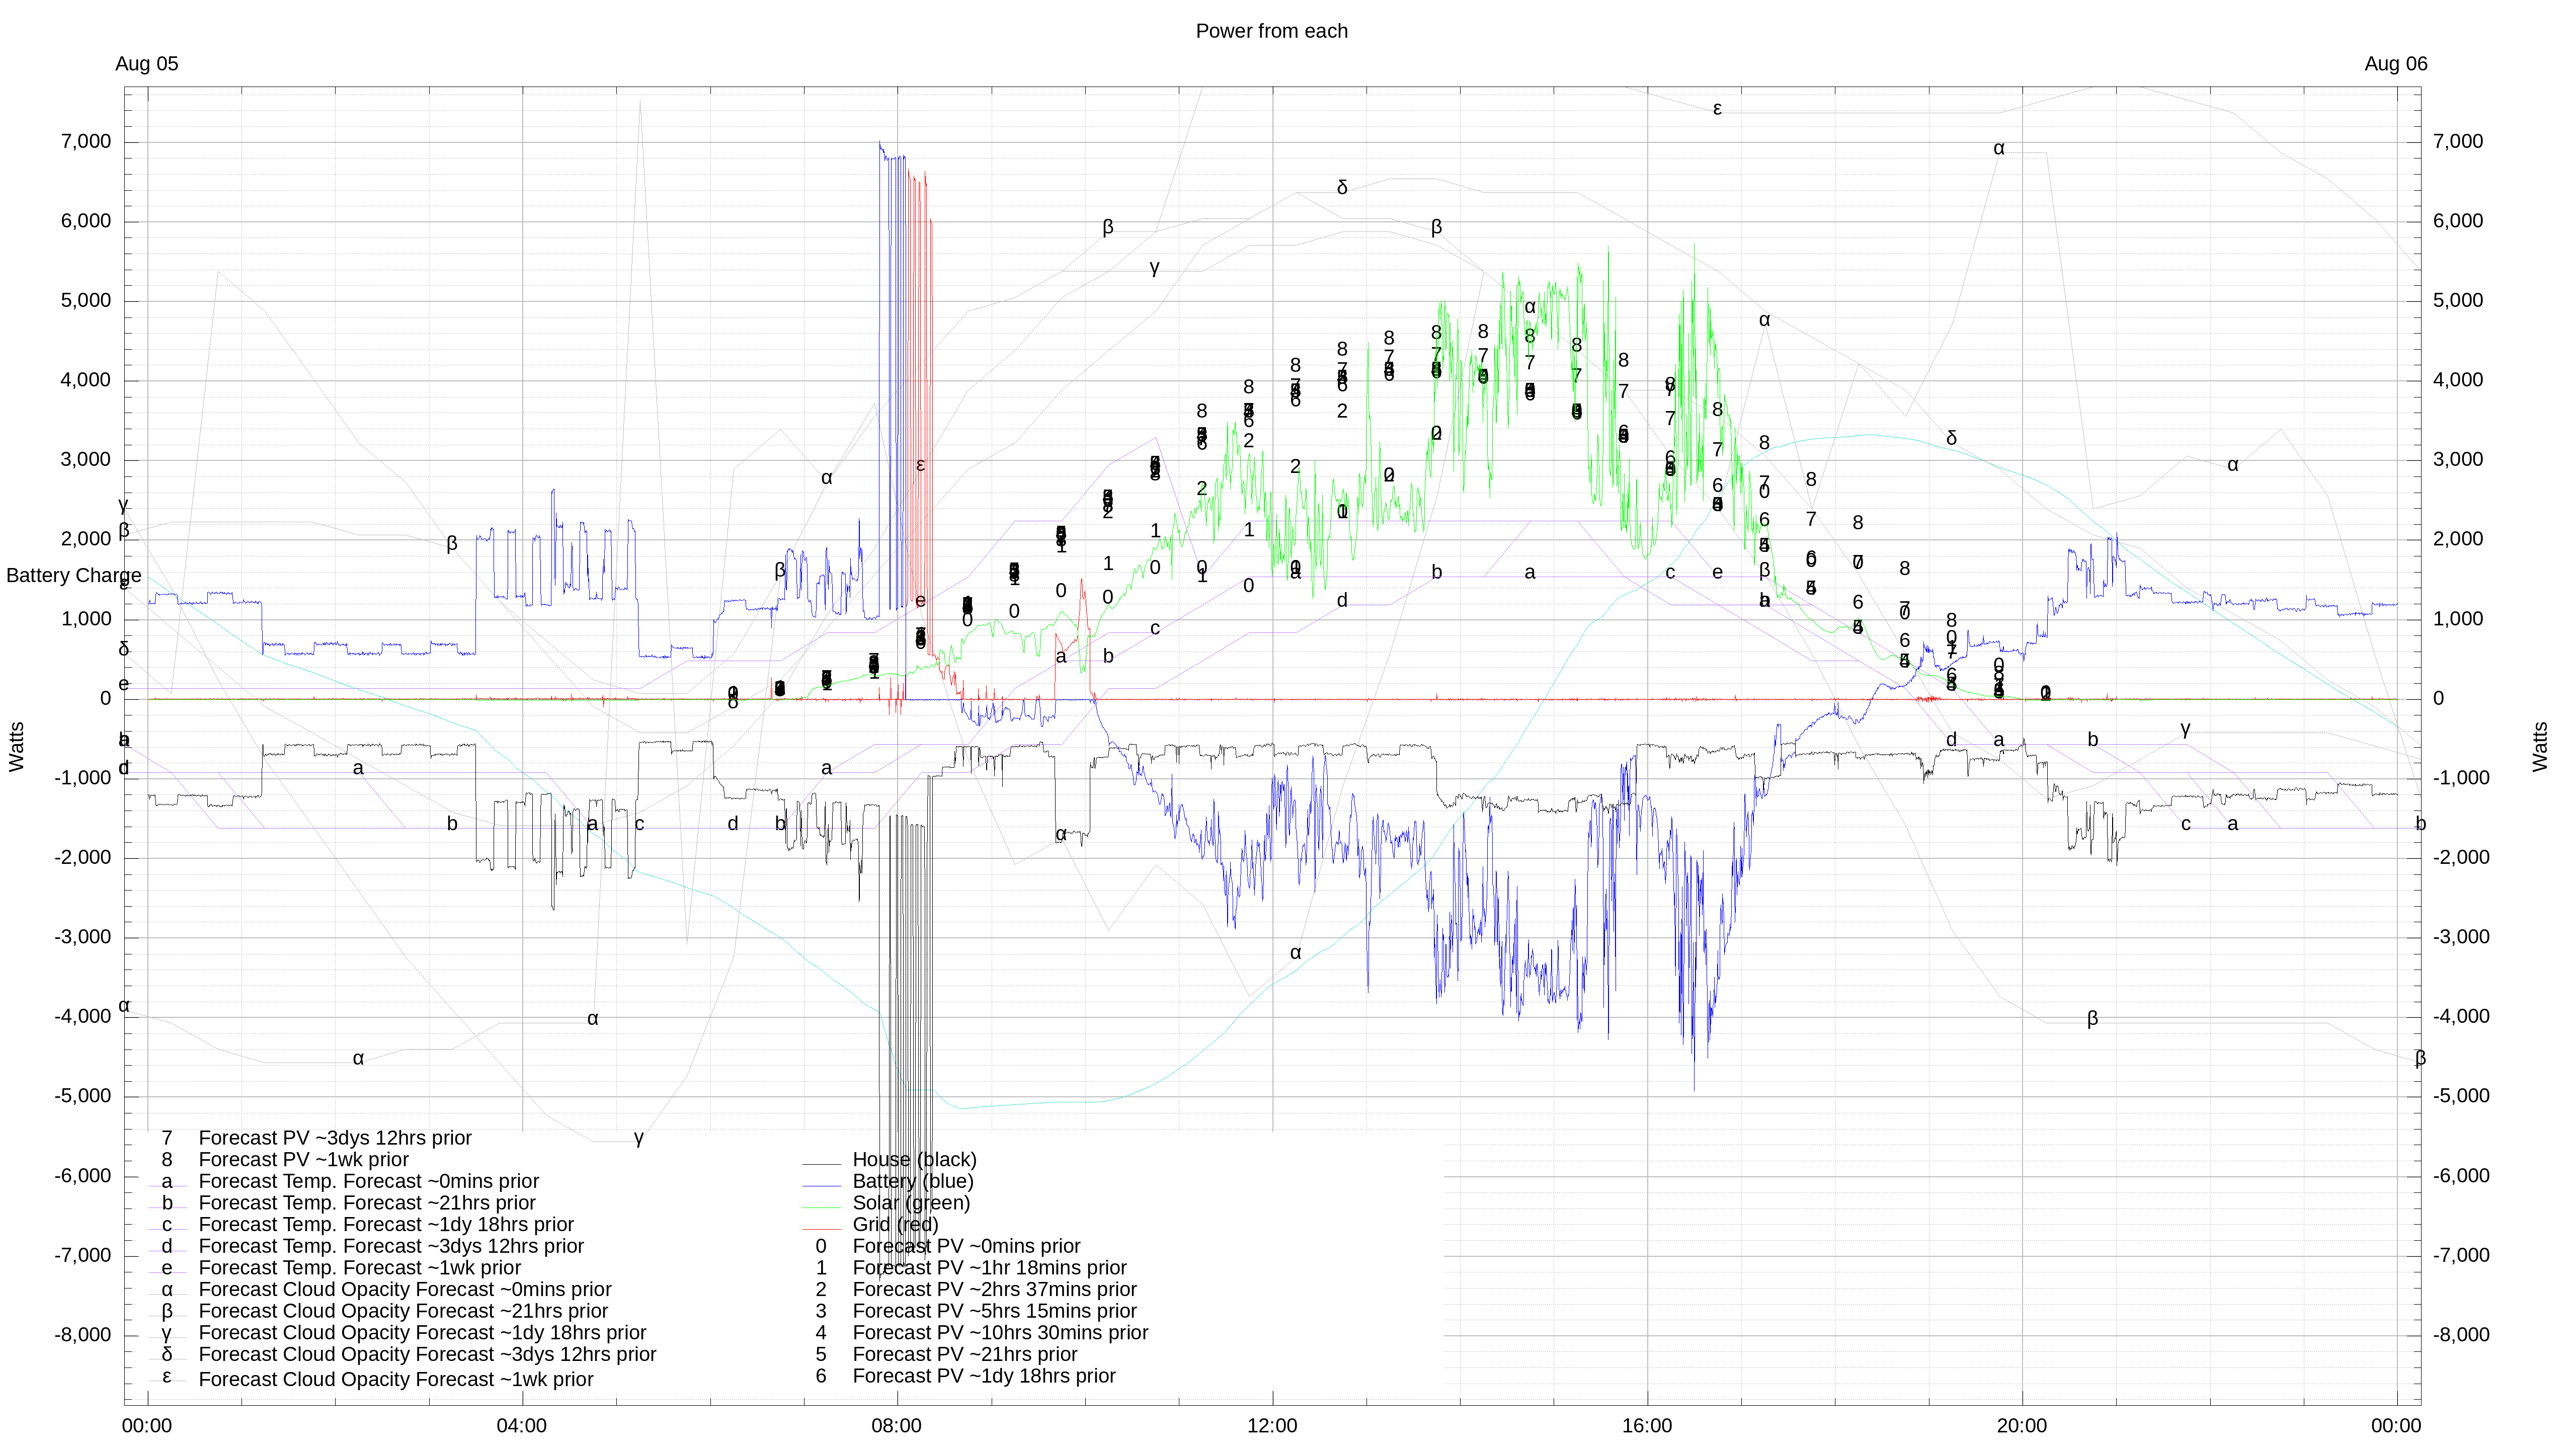Click legend 'Forecast PV ~0mins prior'
Viewport: 2576px width, 1449px height.
coord(966,1246)
